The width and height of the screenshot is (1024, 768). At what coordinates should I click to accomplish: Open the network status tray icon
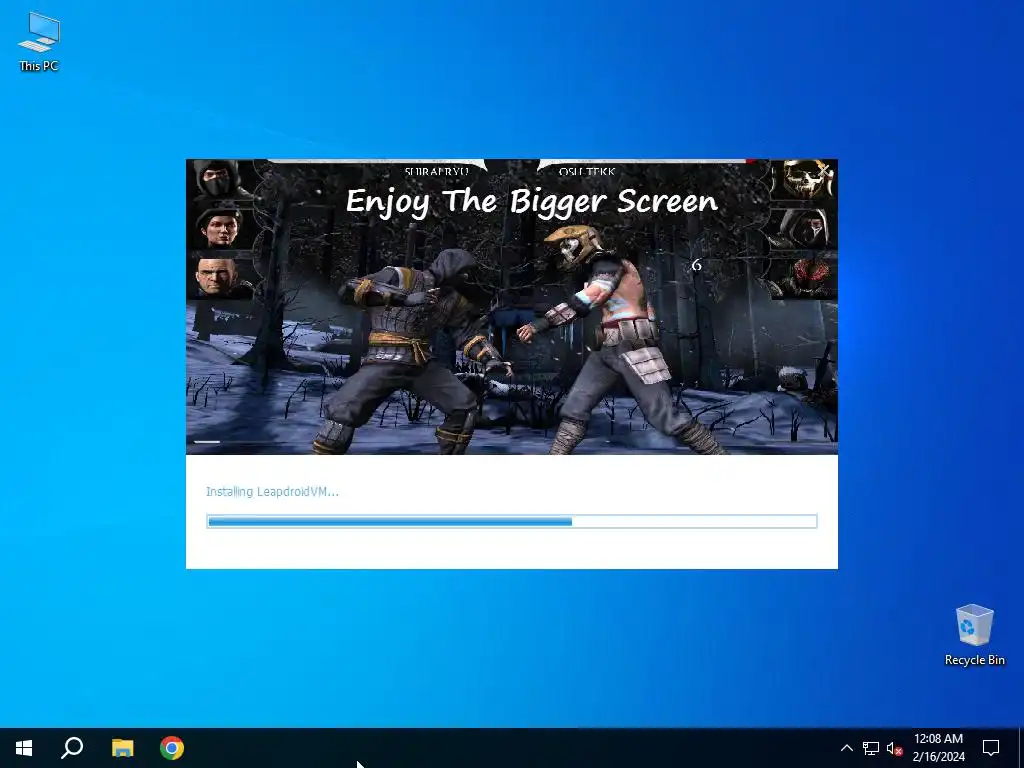pos(871,748)
